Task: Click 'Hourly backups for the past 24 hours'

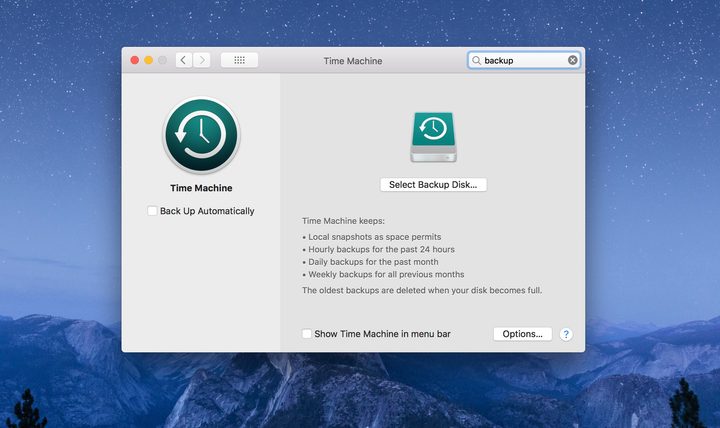Action: pyautogui.click(x=378, y=249)
